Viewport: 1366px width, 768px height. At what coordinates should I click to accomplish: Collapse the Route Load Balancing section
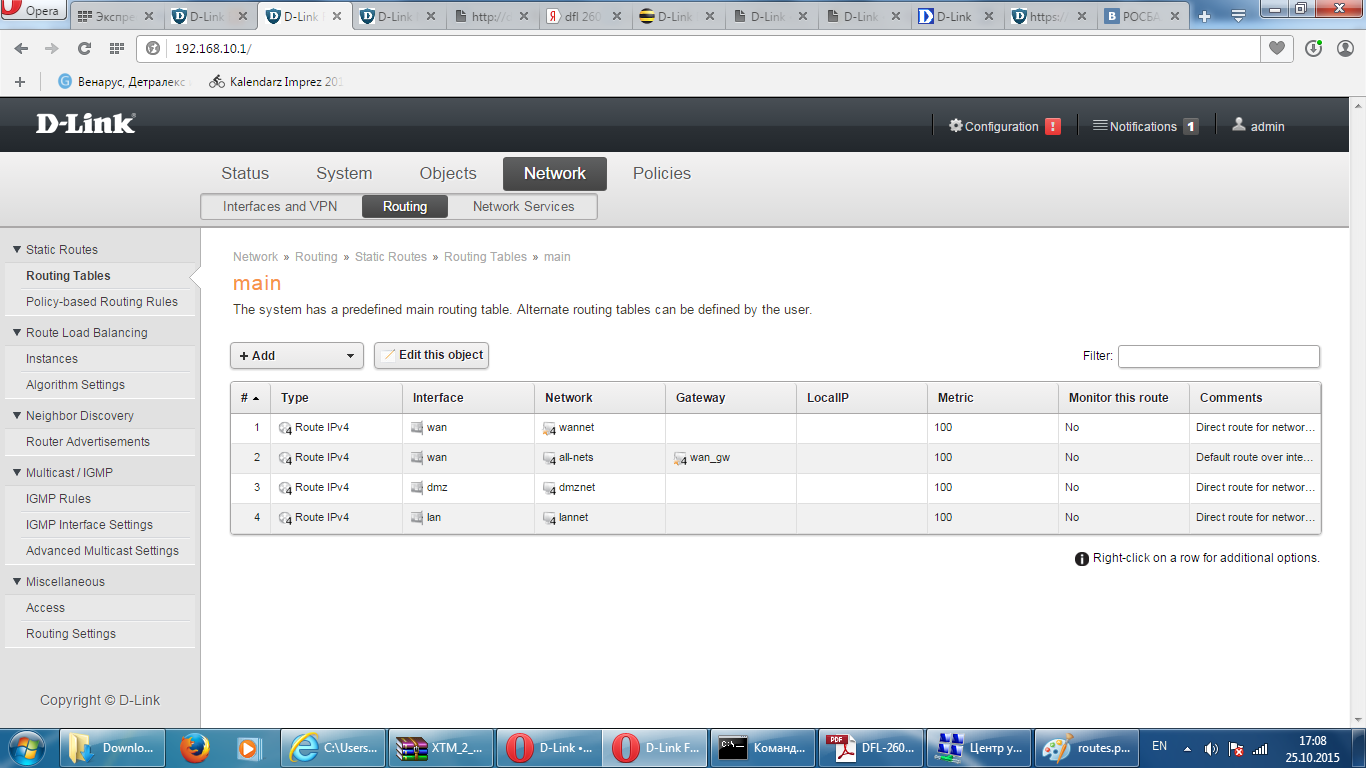click(16, 332)
